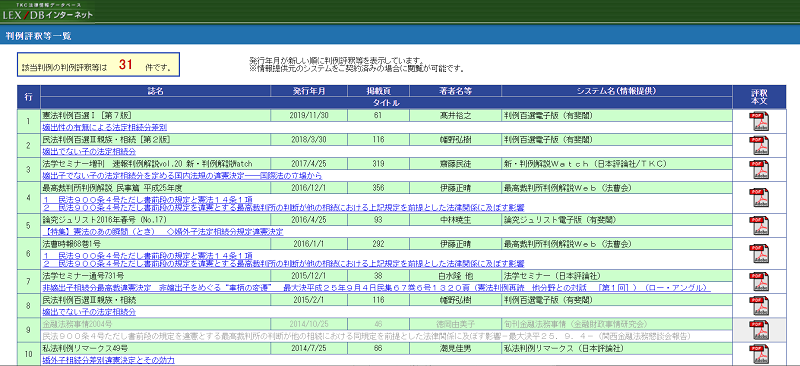Click author 白水隆 他
The image size is (800, 366).
point(456,276)
